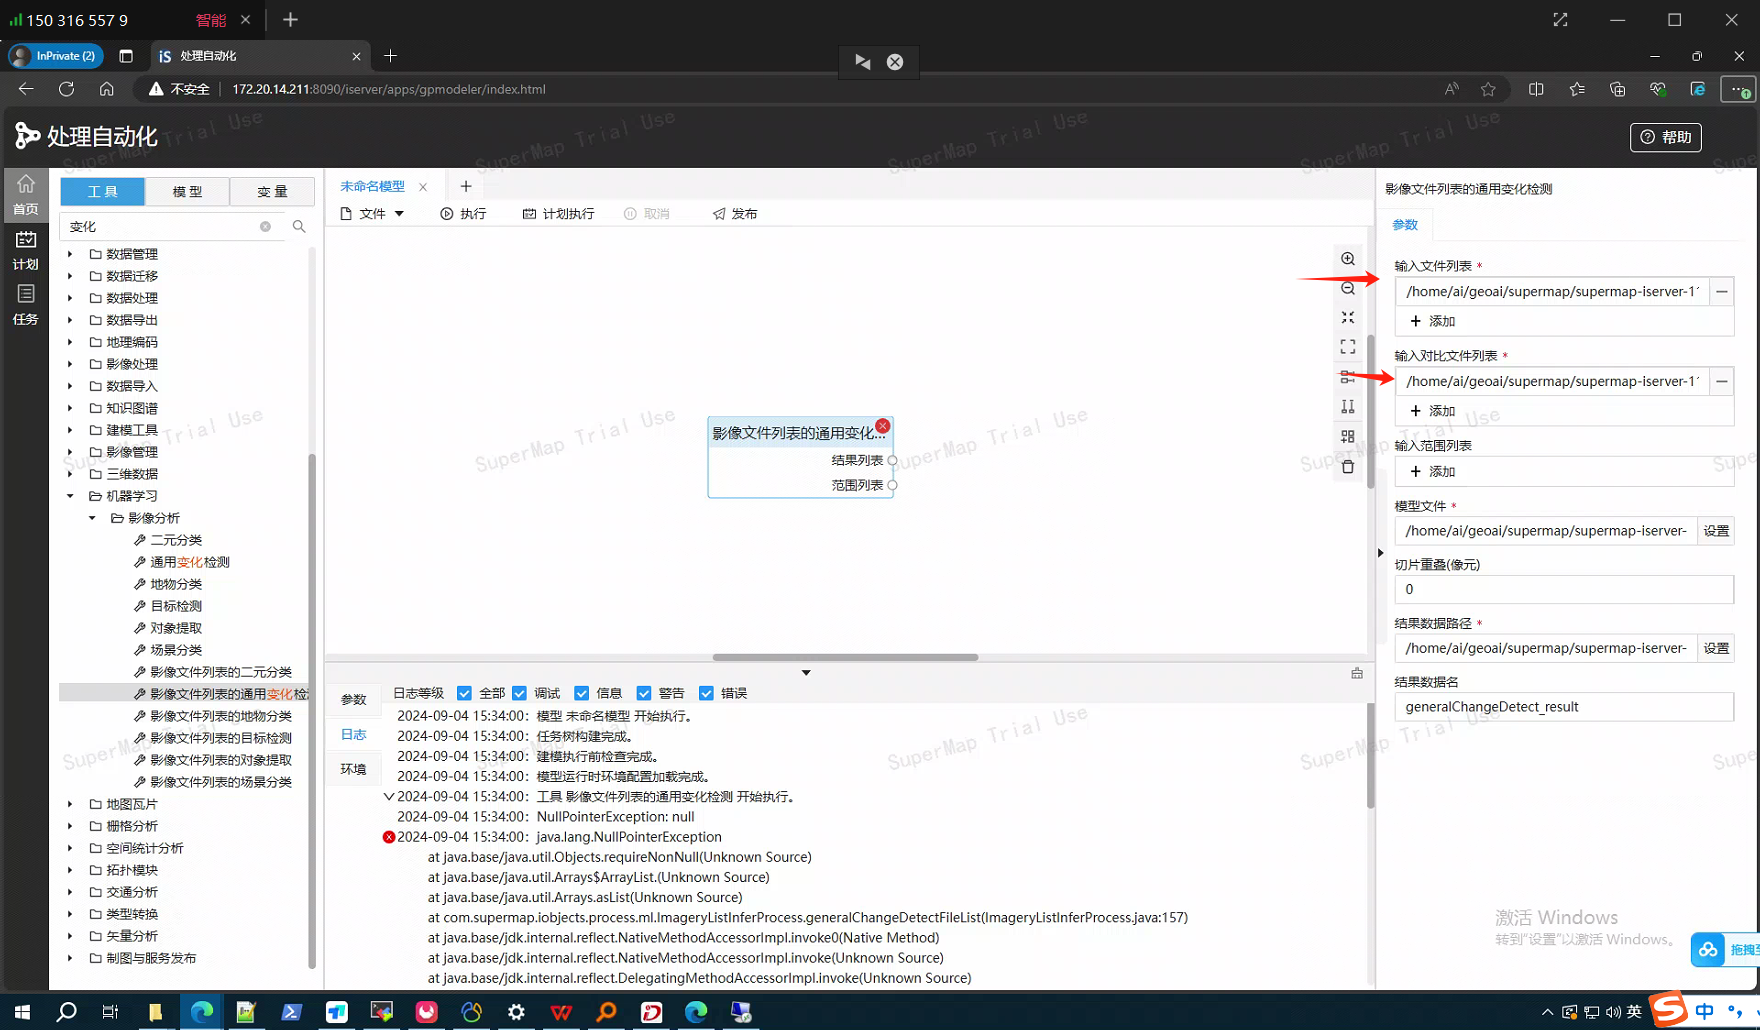Collapse the log panel down arrow
Viewport: 1760px width, 1030px height.
tap(806, 673)
